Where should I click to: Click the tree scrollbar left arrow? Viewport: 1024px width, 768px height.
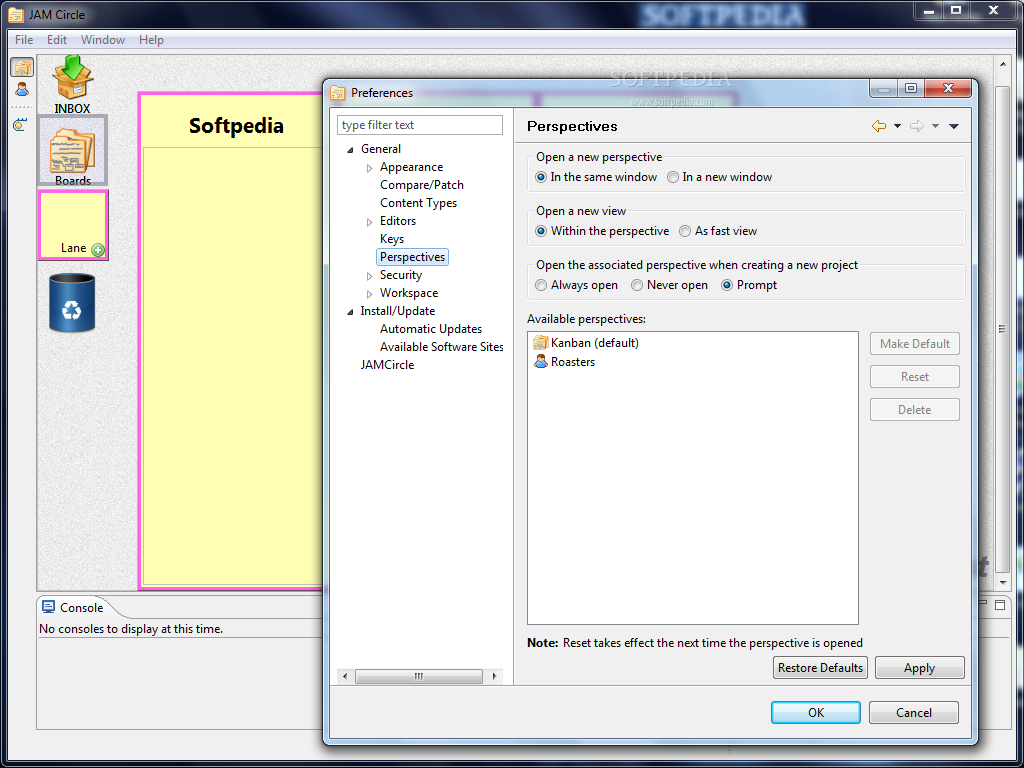tap(345, 676)
